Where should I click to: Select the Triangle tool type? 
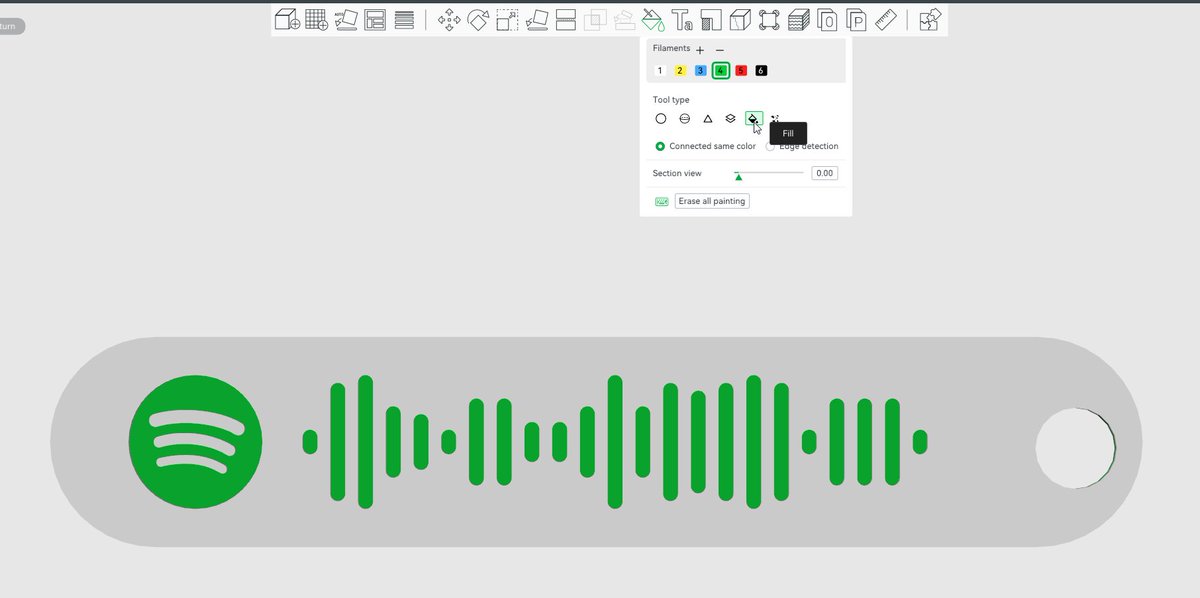[708, 118]
